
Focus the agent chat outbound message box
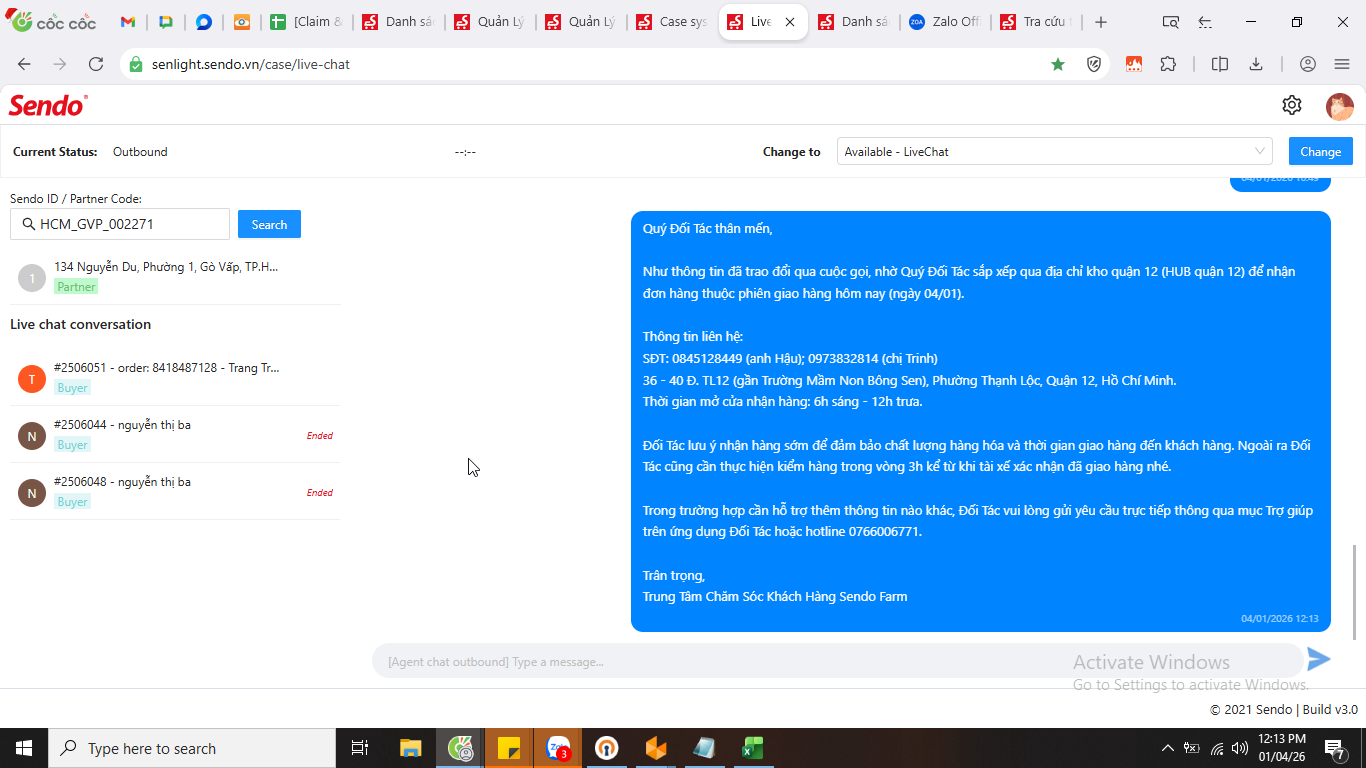[x=838, y=661]
